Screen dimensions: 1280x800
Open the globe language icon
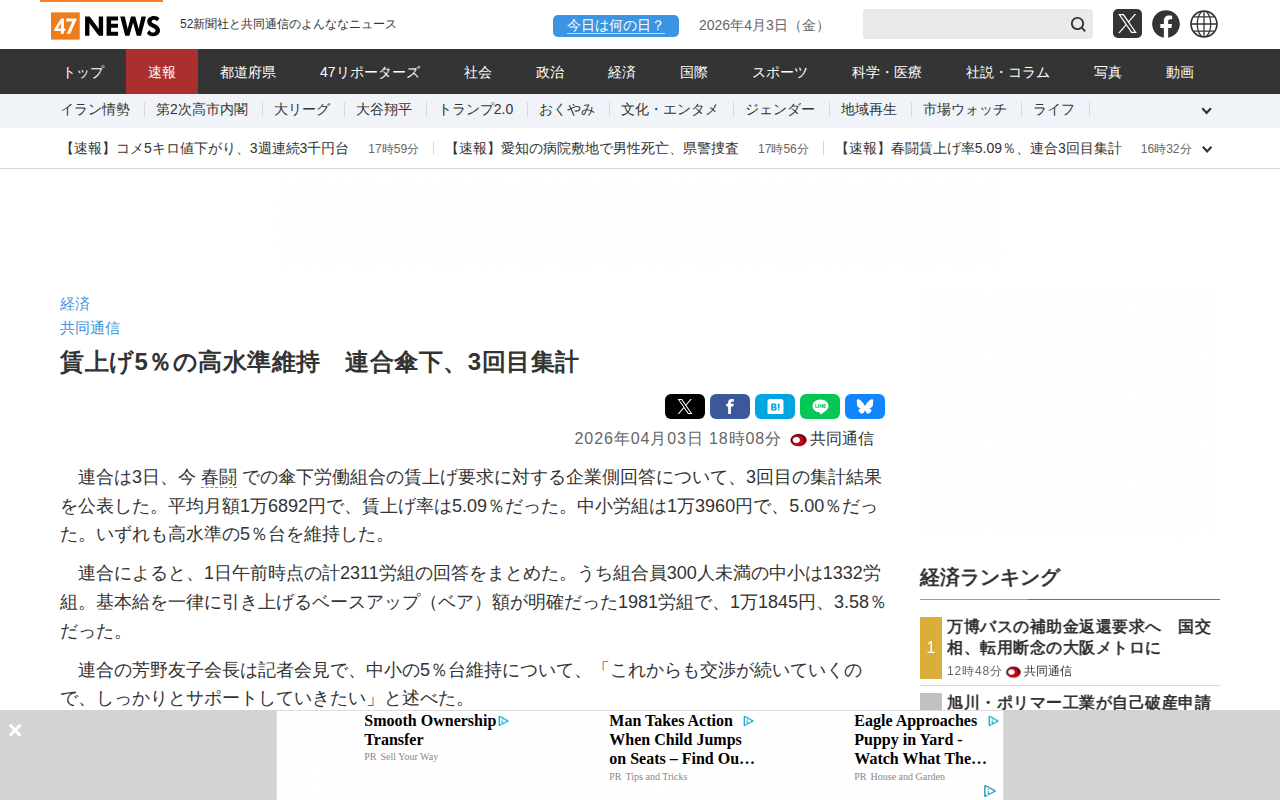(1204, 24)
